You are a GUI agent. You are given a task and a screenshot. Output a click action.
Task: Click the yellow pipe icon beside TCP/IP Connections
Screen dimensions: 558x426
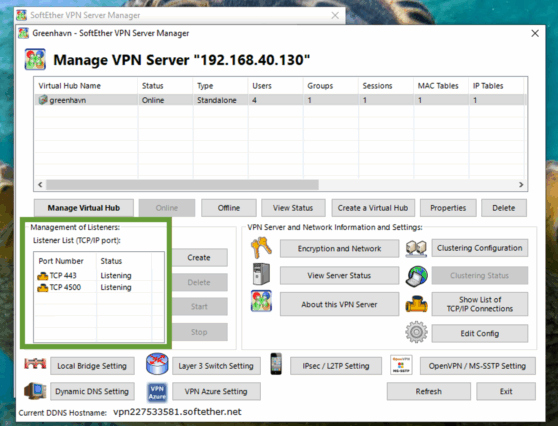(x=416, y=304)
